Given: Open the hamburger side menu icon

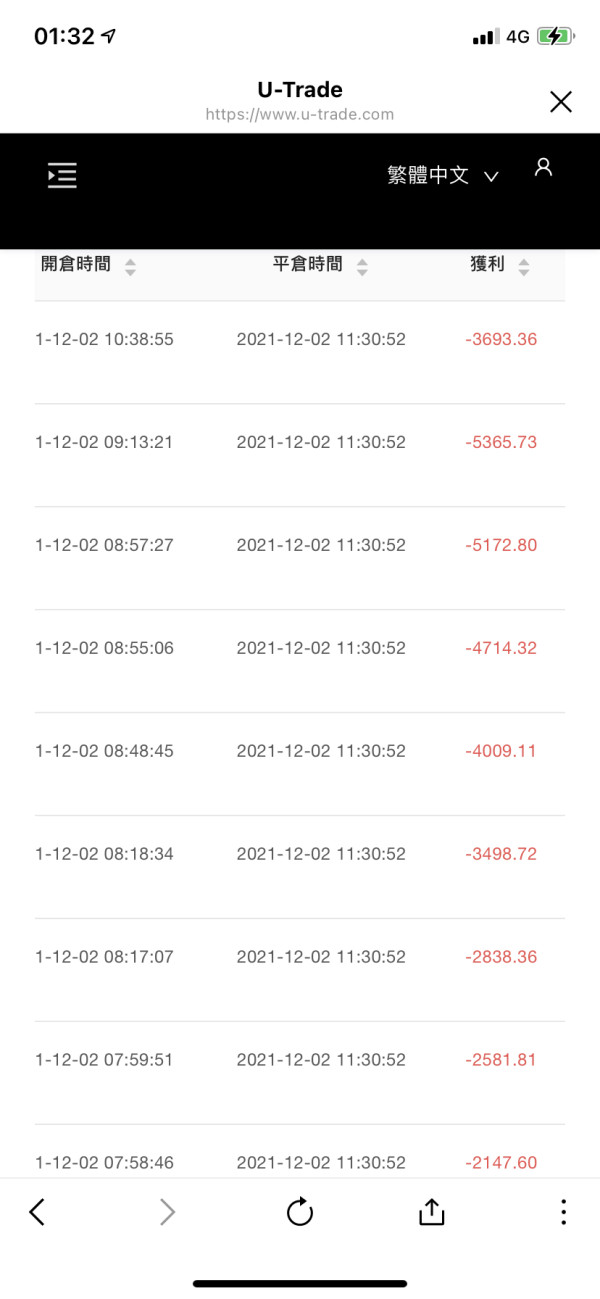Looking at the screenshot, I should pyautogui.click(x=62, y=176).
